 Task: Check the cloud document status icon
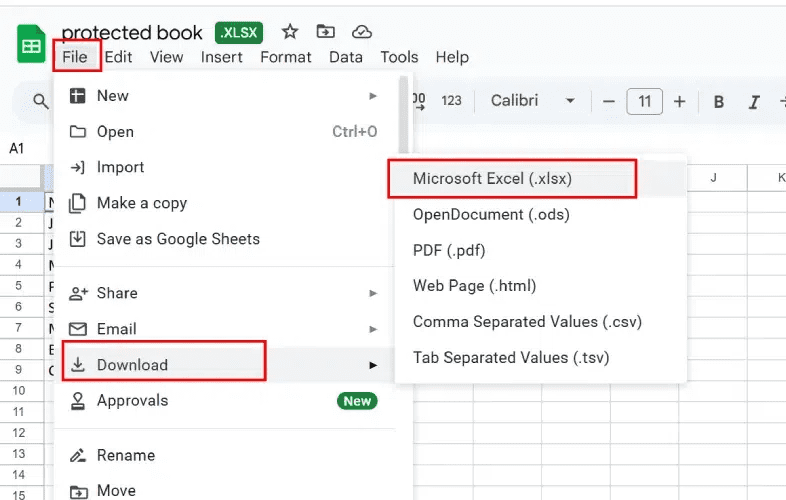(x=362, y=33)
